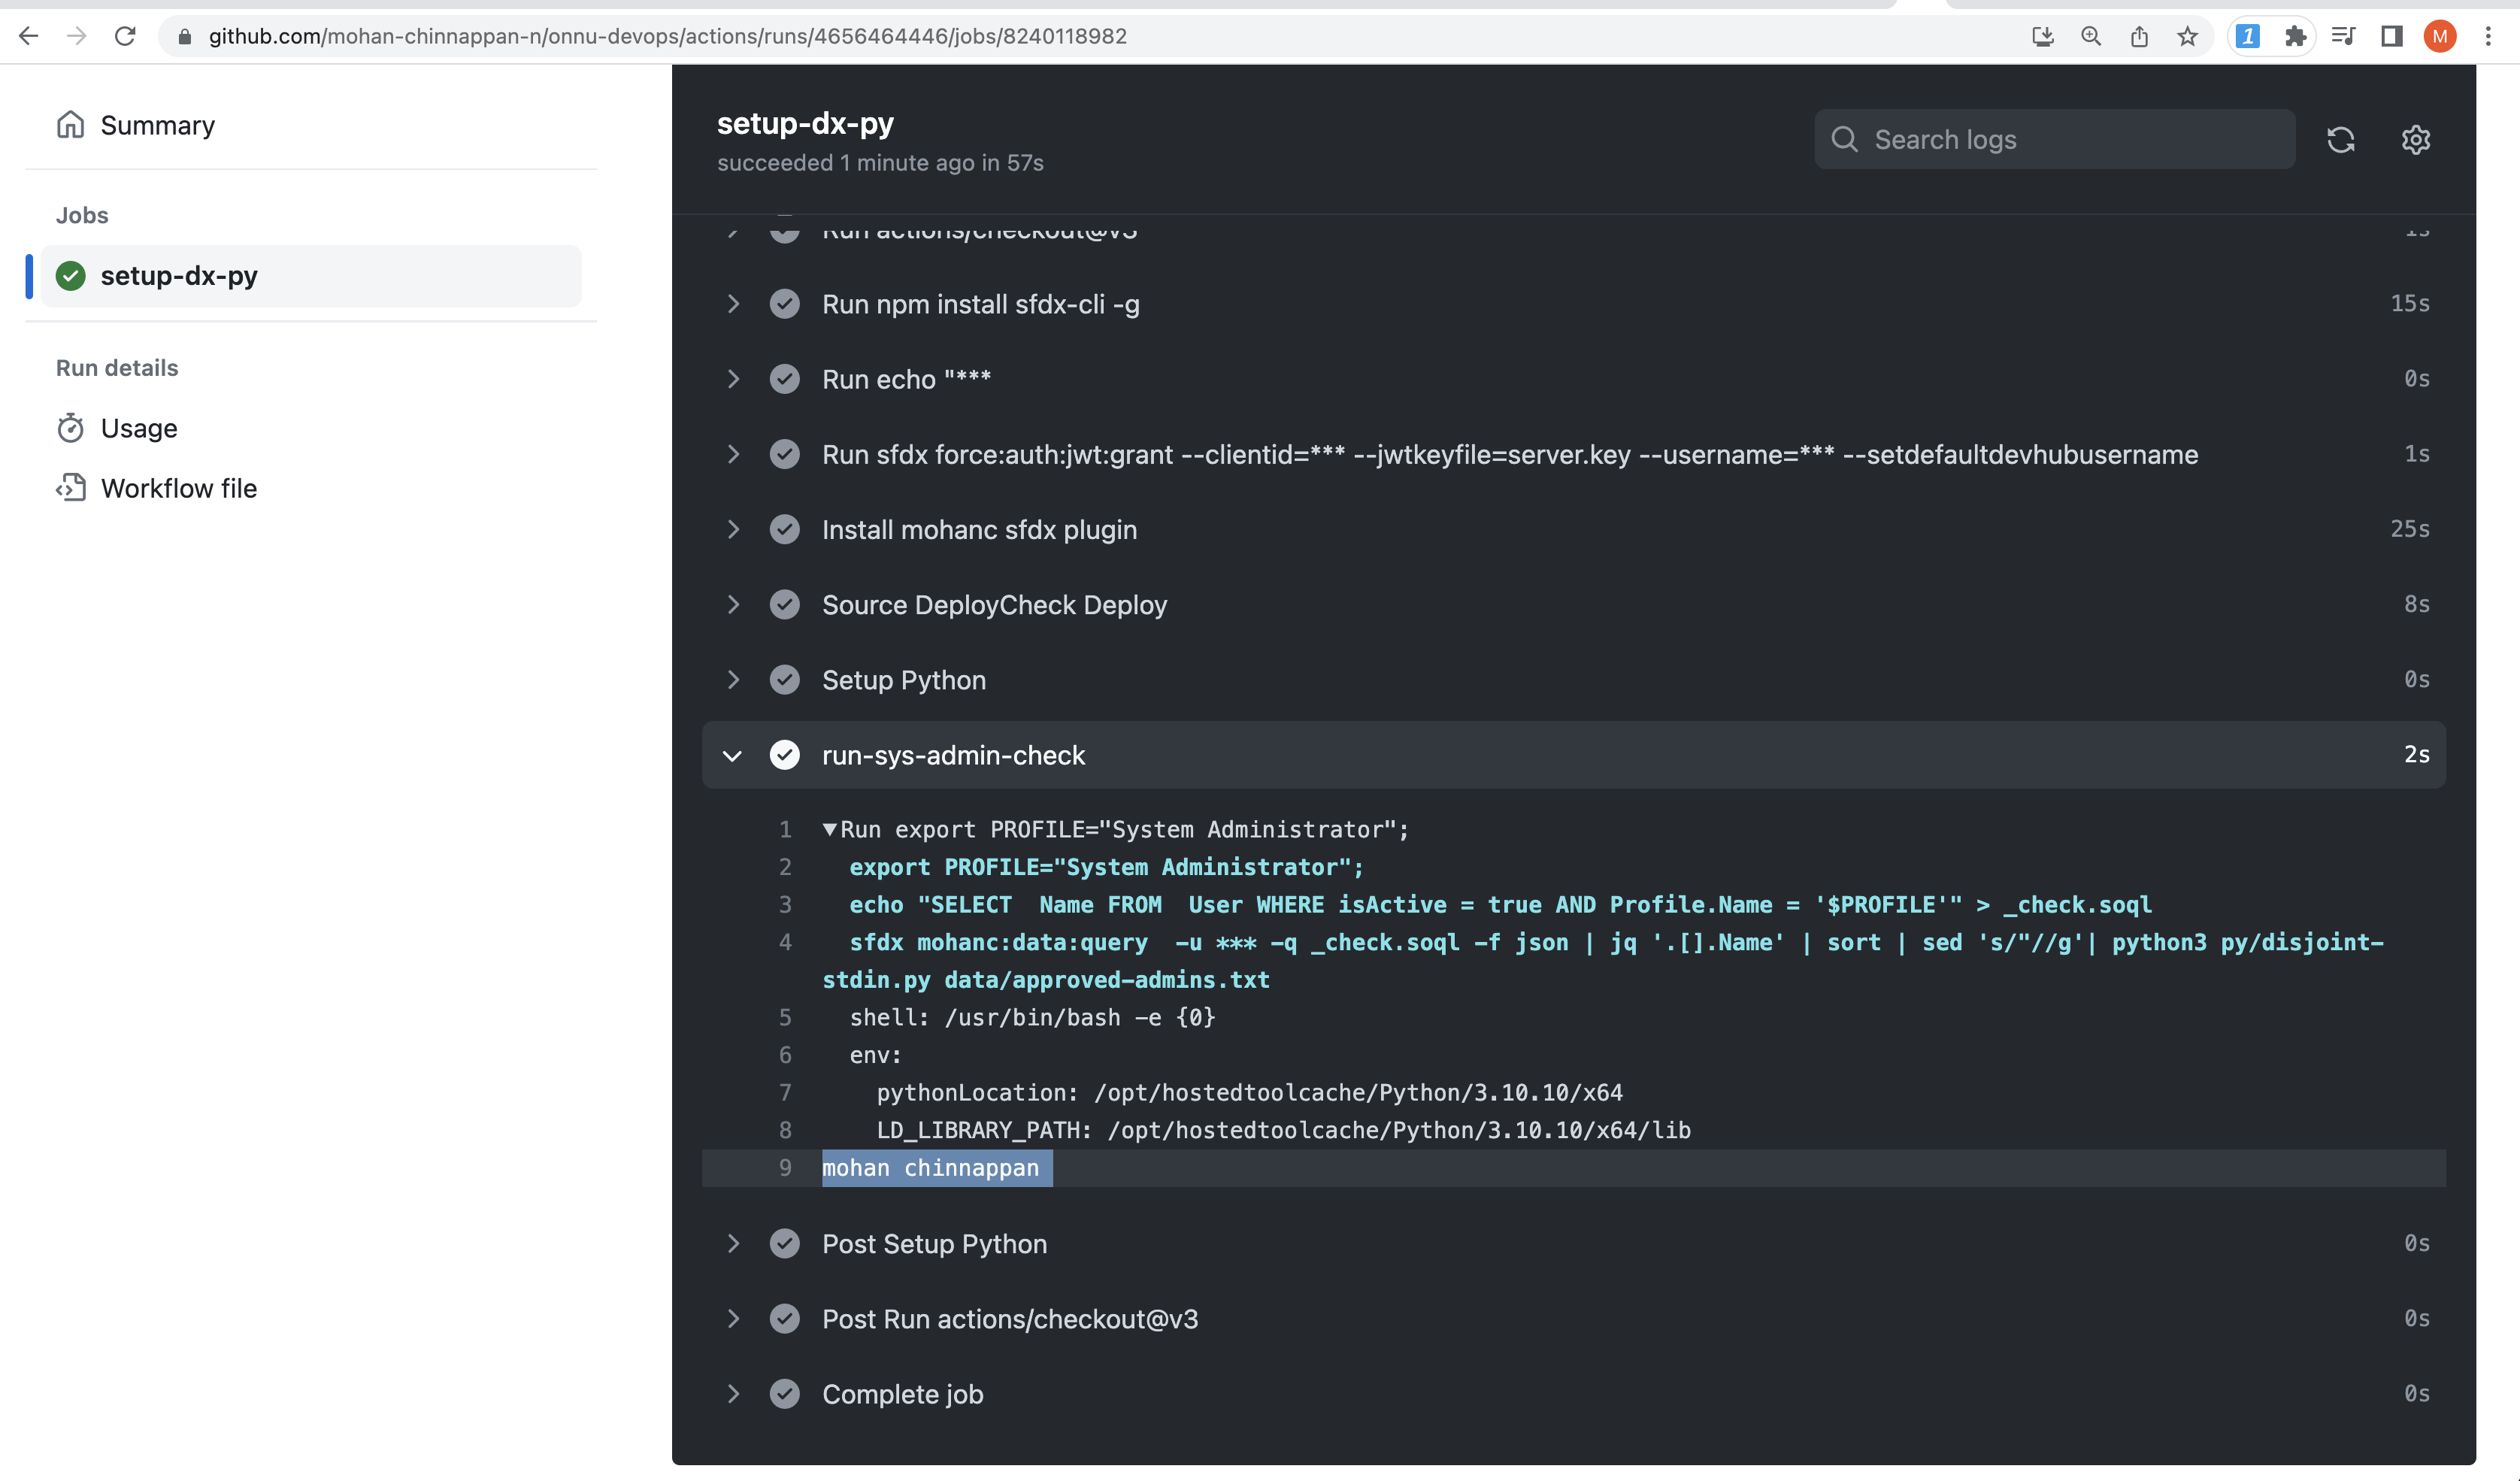This screenshot has height=1481, width=2520.
Task: Click the 15s duration of npm install step
Action: pyautogui.click(x=2410, y=304)
